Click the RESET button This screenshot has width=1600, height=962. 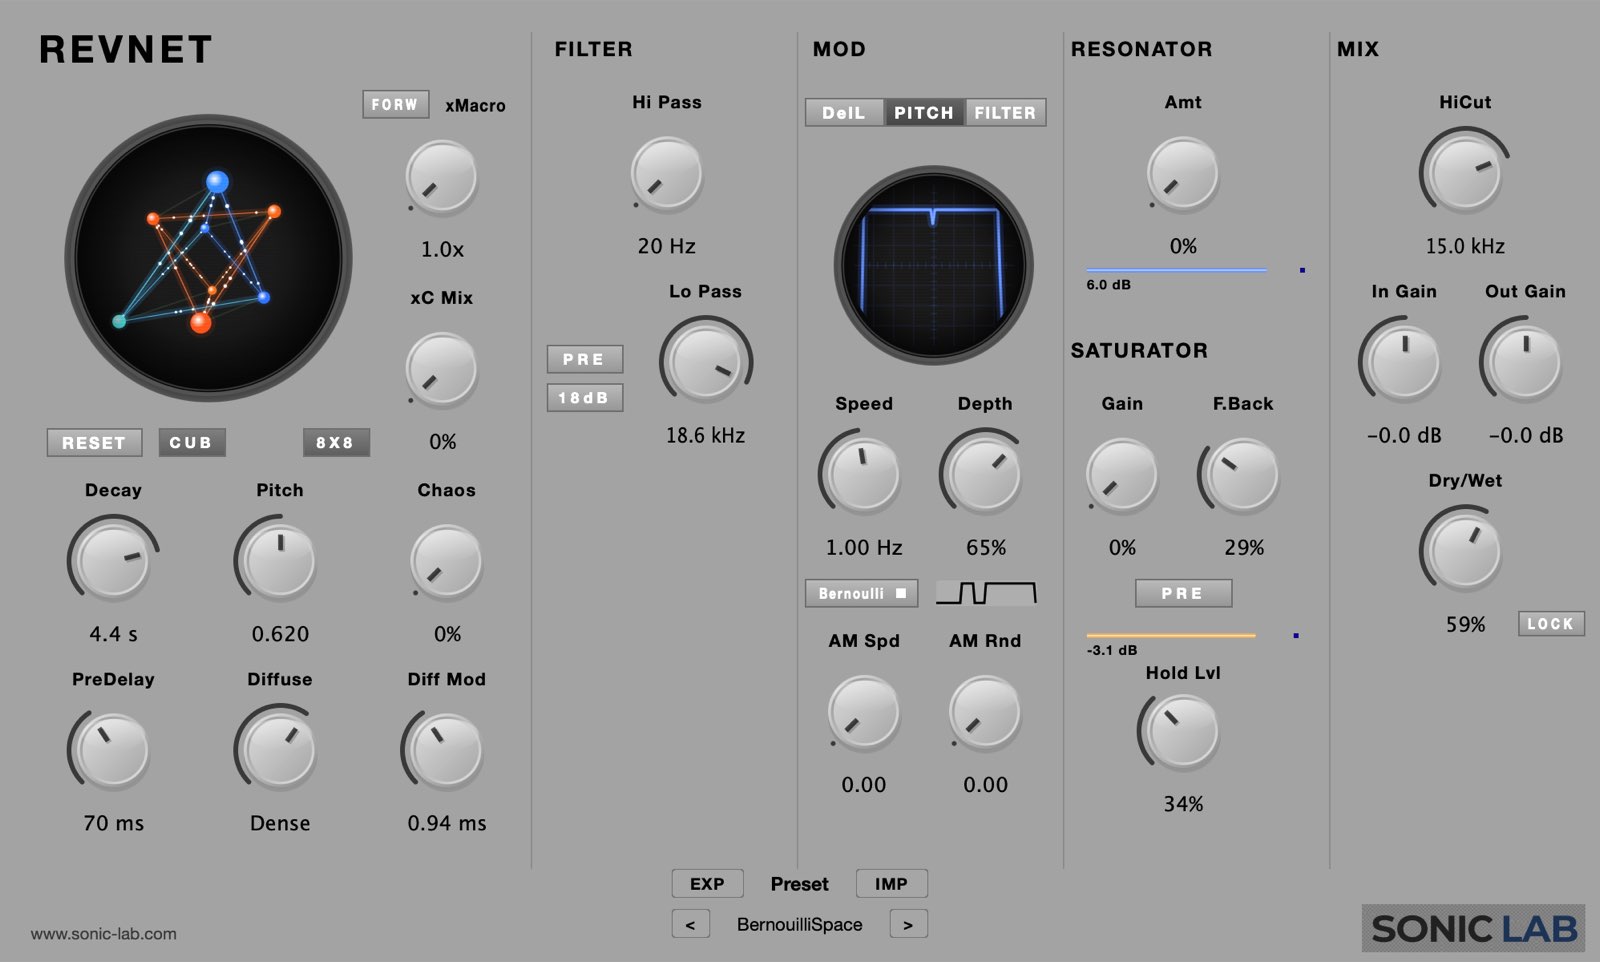click(94, 442)
